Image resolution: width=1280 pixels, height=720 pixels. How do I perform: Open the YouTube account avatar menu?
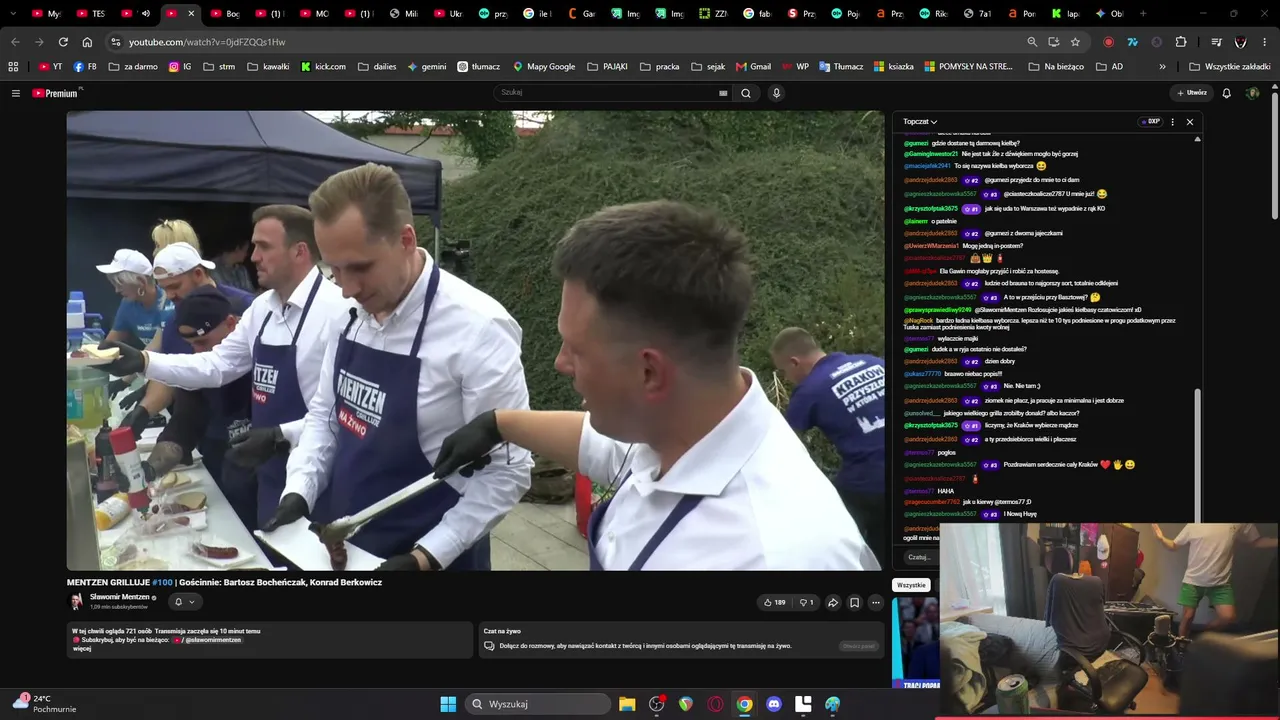pos(1252,93)
